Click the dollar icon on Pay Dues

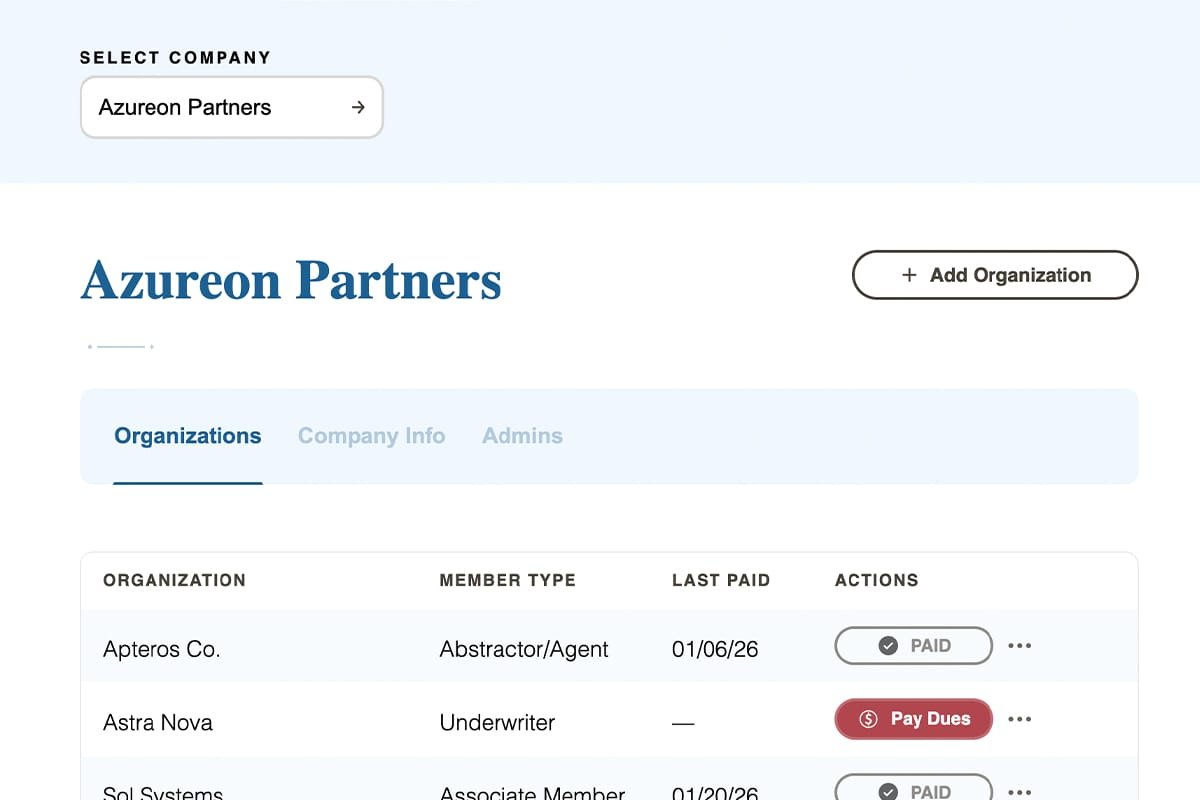click(868, 719)
